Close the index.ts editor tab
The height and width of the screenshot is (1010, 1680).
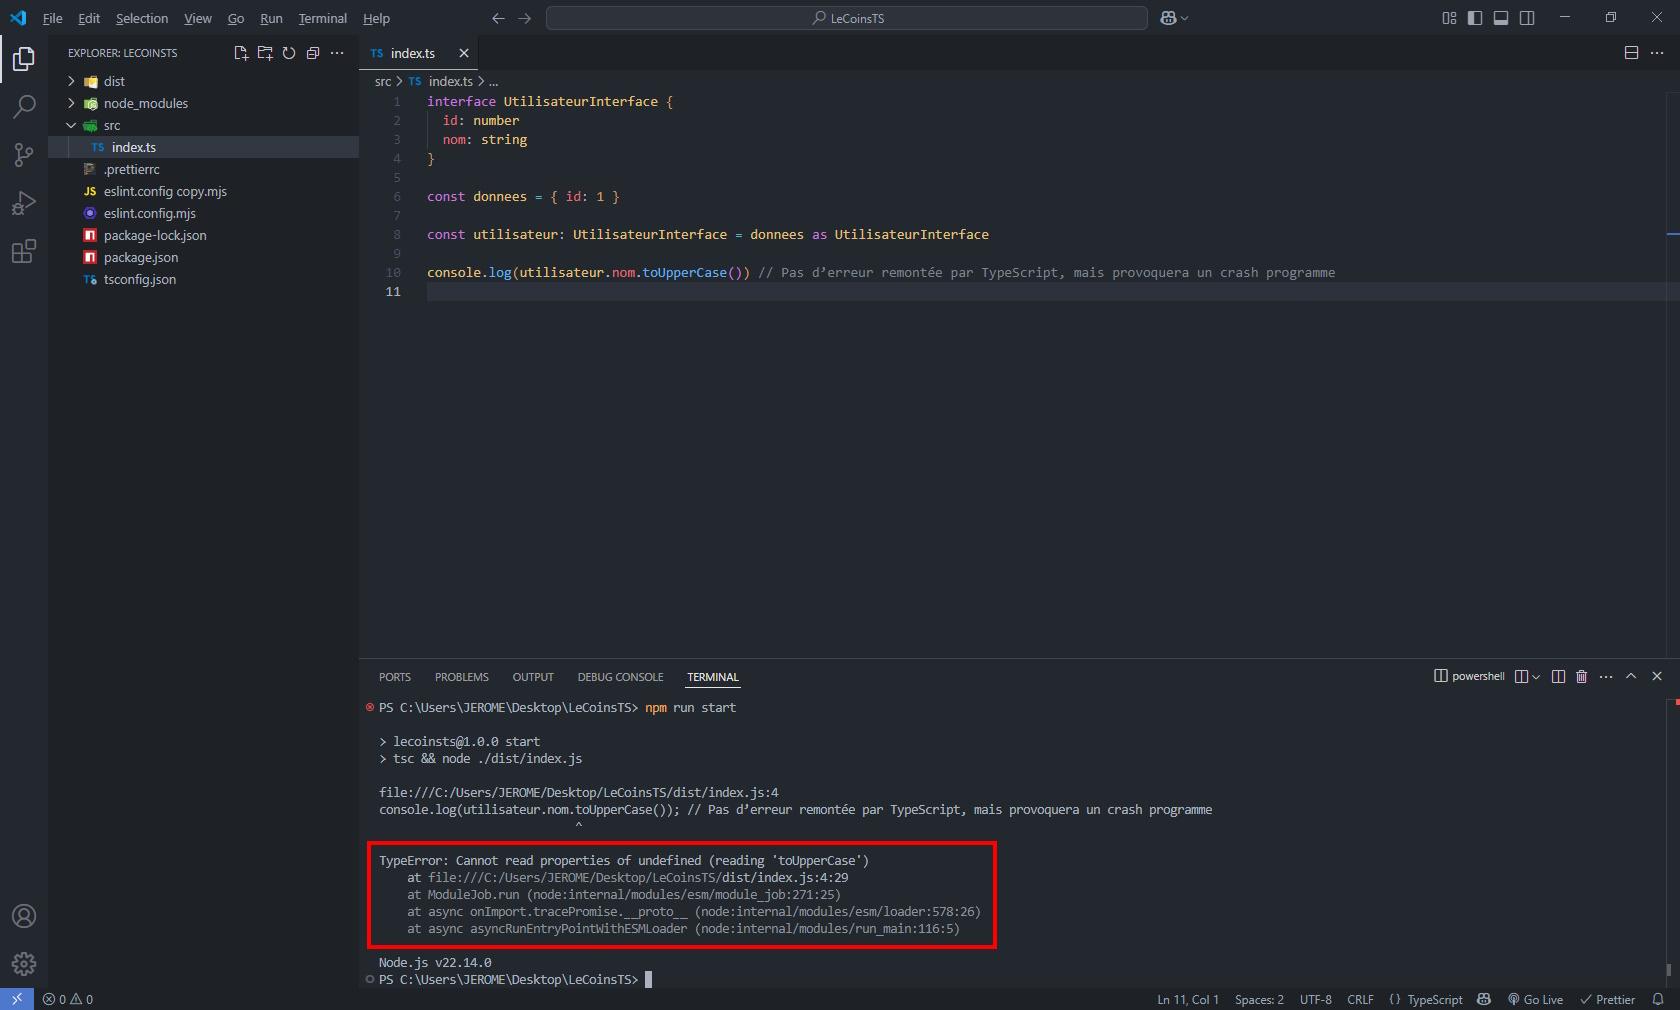464,53
